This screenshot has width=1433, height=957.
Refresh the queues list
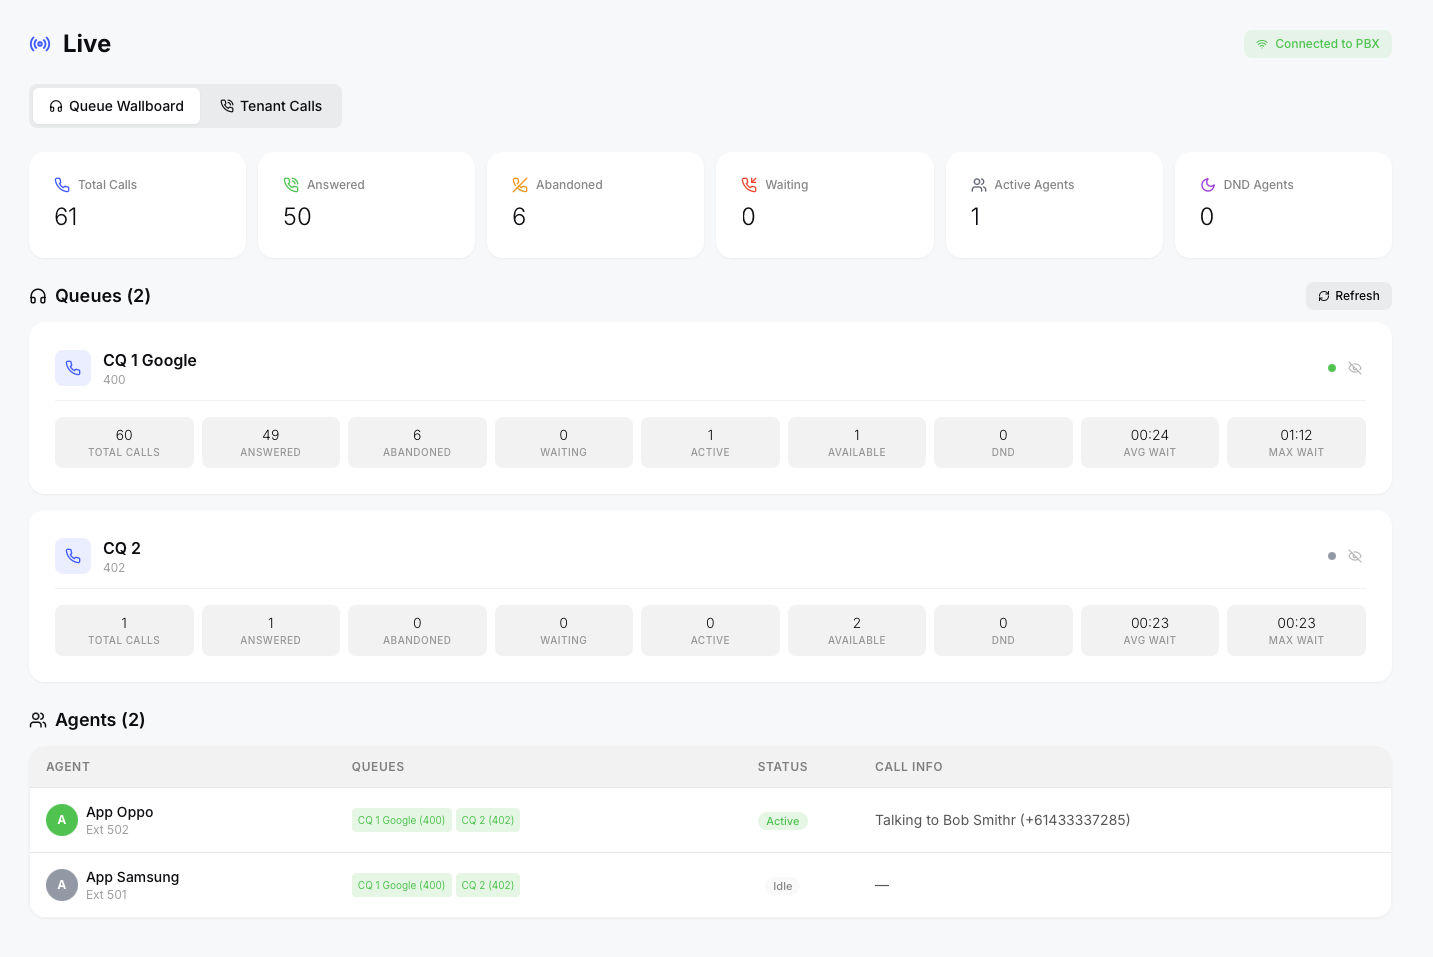click(x=1348, y=296)
